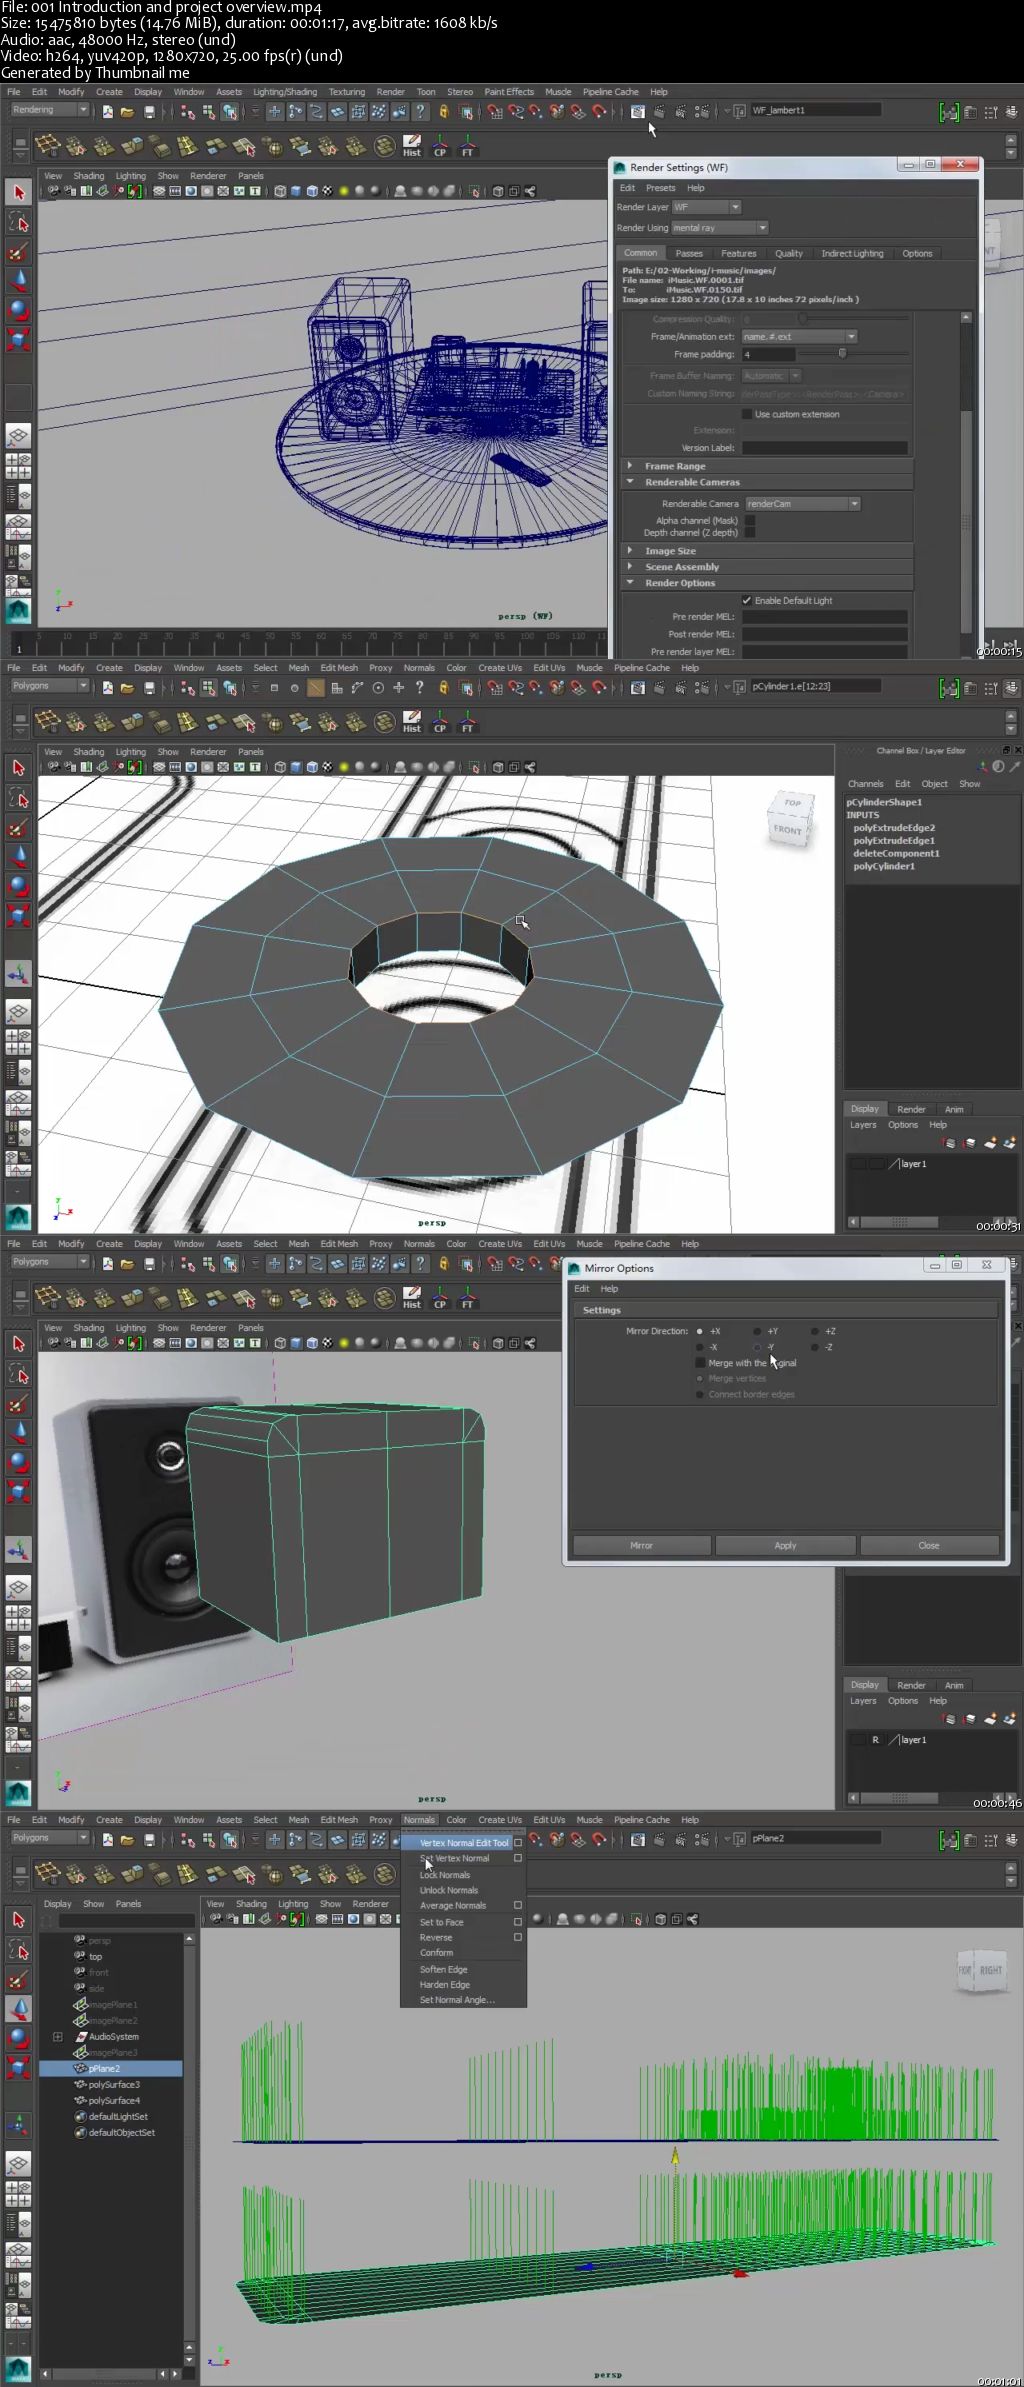Select +Z mirror direction radio
This screenshot has height=2387, width=1024.
pyautogui.click(x=815, y=1331)
